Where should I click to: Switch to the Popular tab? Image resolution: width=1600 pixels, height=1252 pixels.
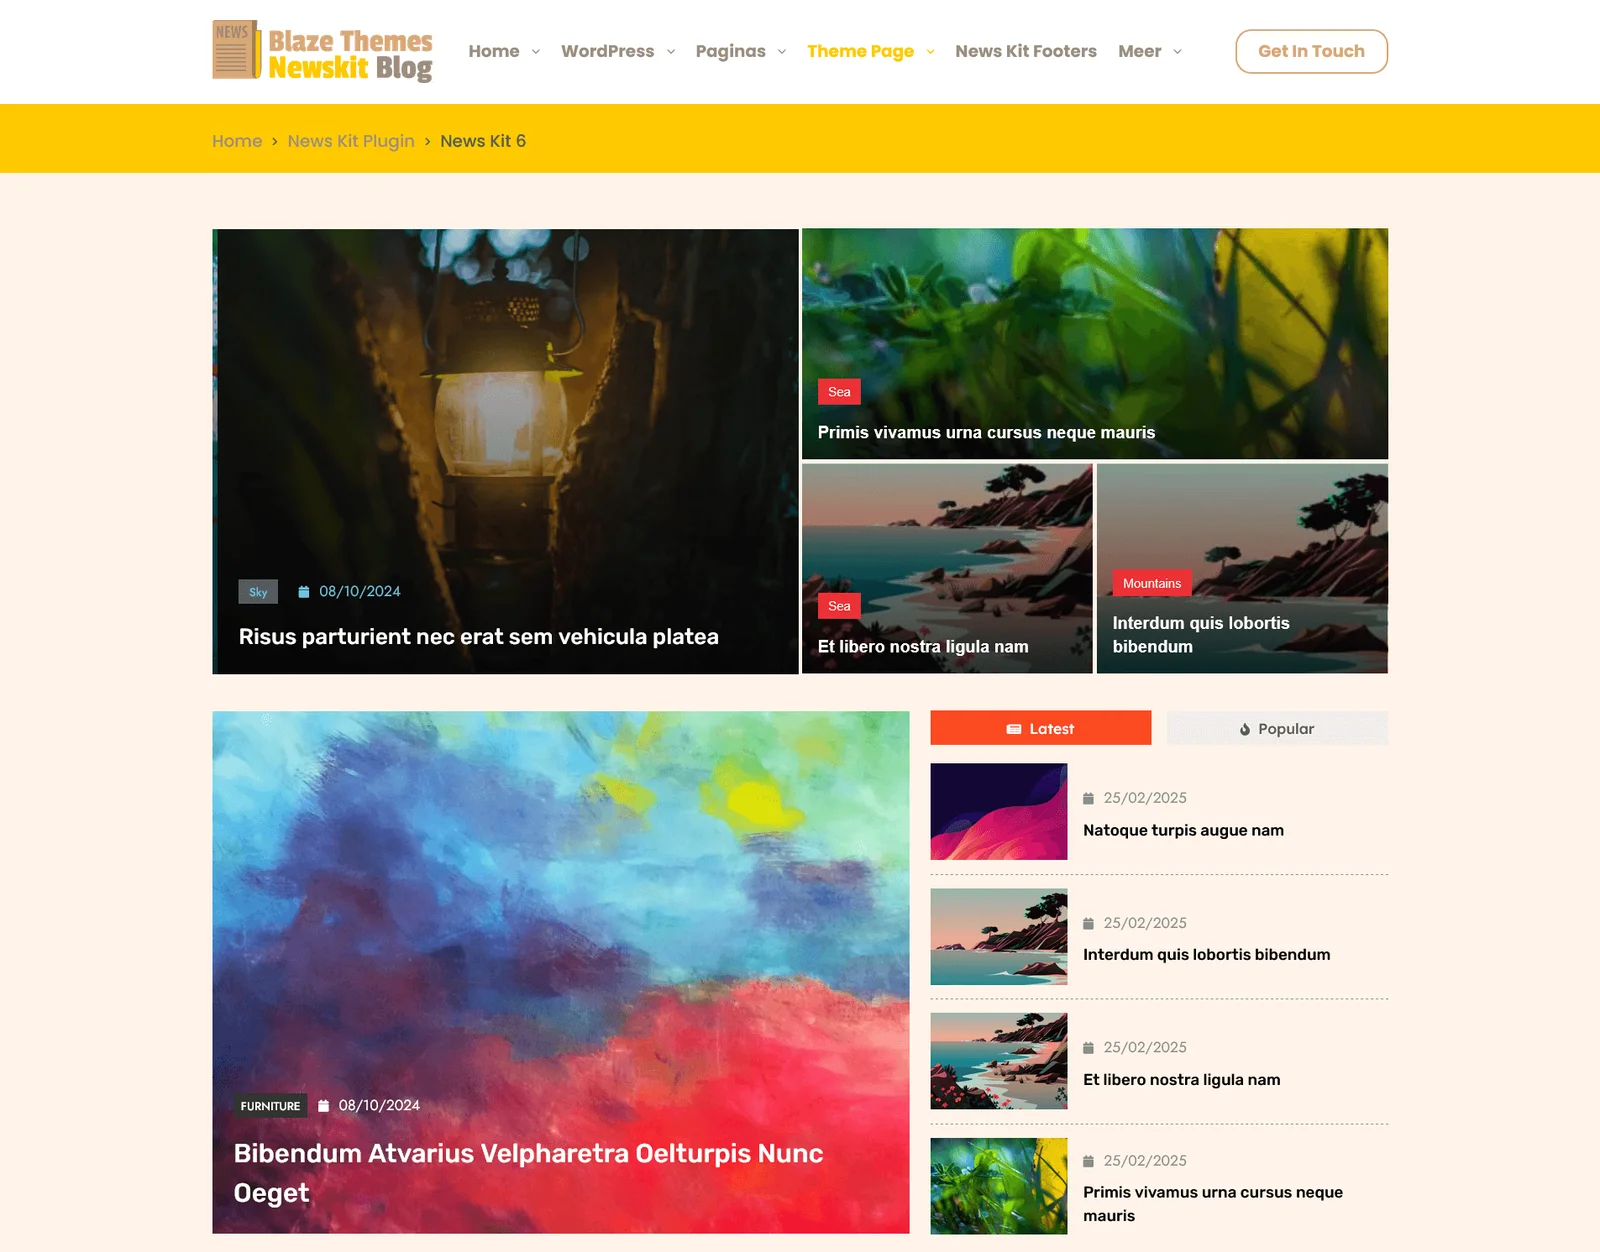coord(1277,728)
